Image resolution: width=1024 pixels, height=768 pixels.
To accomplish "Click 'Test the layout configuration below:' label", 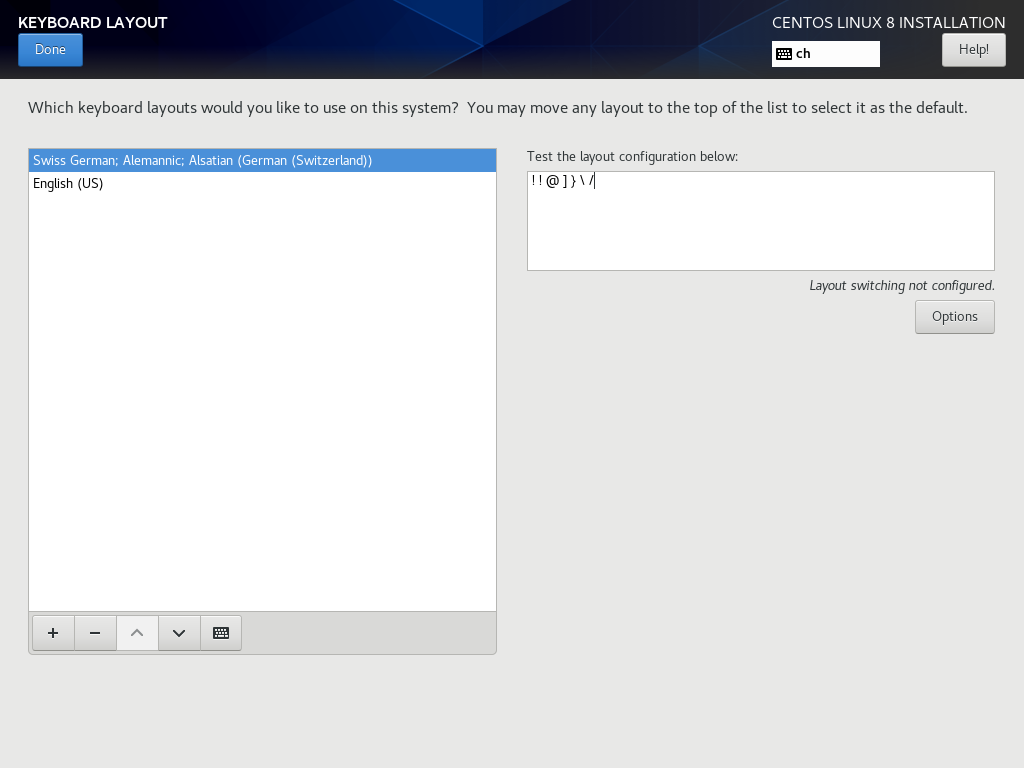I will pos(632,157).
